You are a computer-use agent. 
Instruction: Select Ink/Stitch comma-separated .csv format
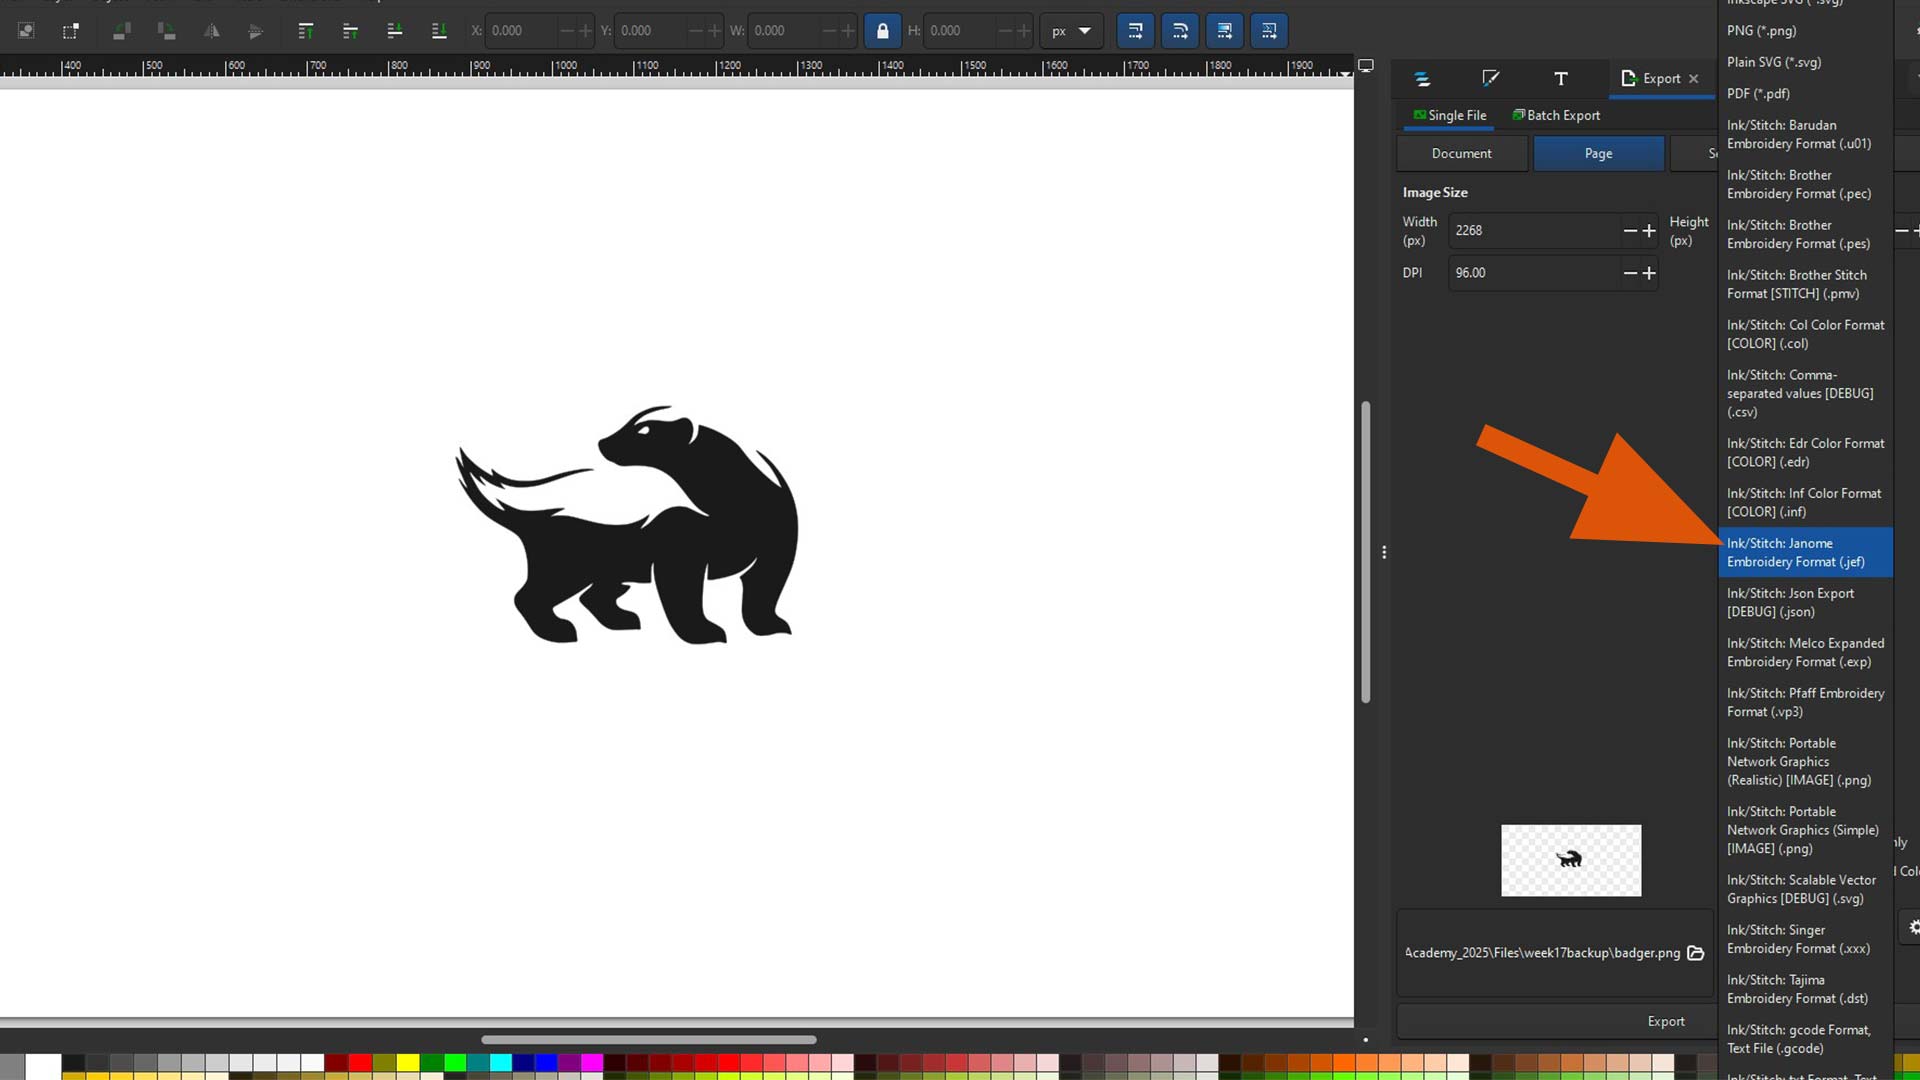click(1805, 393)
